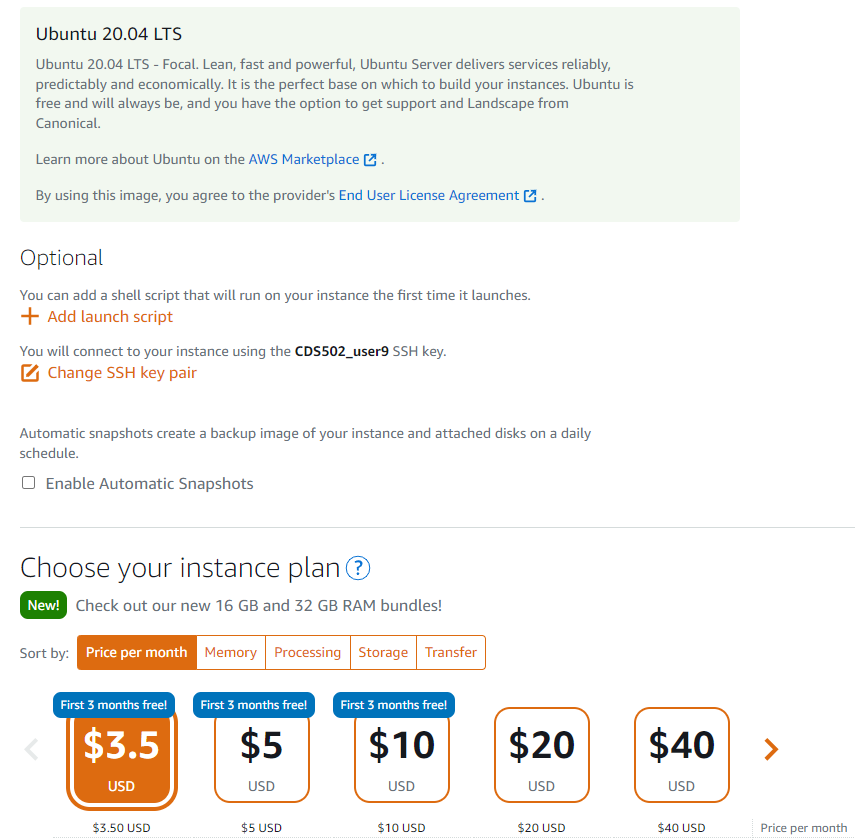Click Add launch script link
The width and height of the screenshot is (855, 840).
click(110, 317)
